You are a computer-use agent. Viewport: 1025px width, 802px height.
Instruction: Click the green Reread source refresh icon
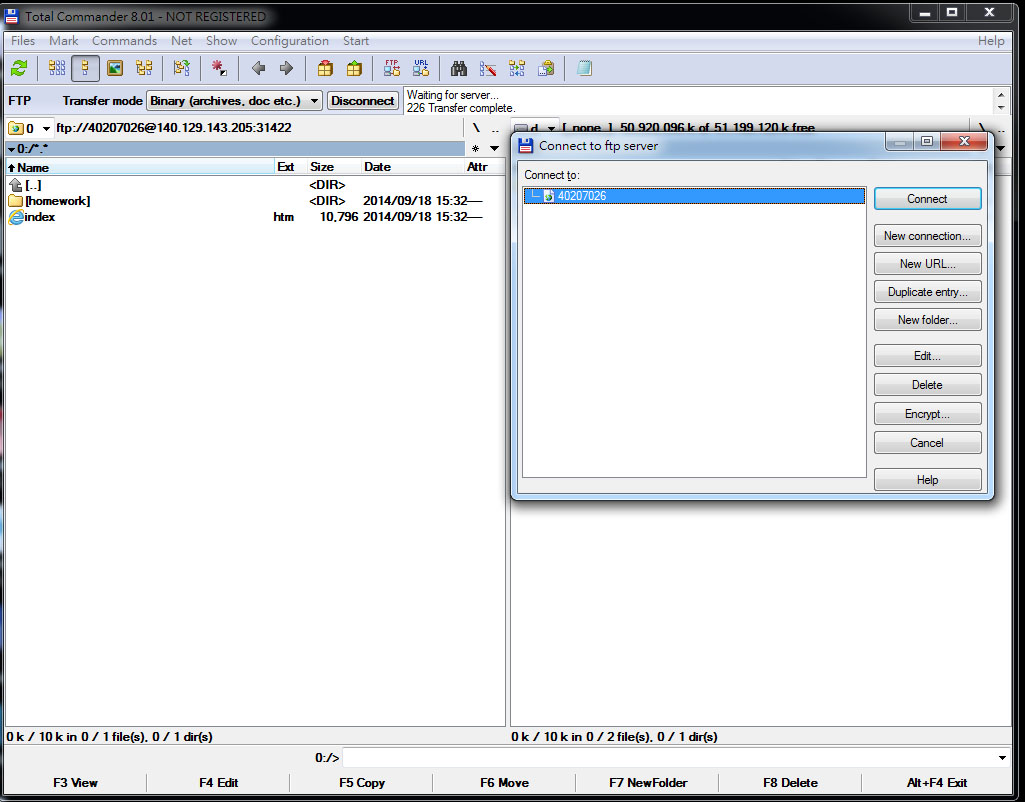(x=19, y=68)
